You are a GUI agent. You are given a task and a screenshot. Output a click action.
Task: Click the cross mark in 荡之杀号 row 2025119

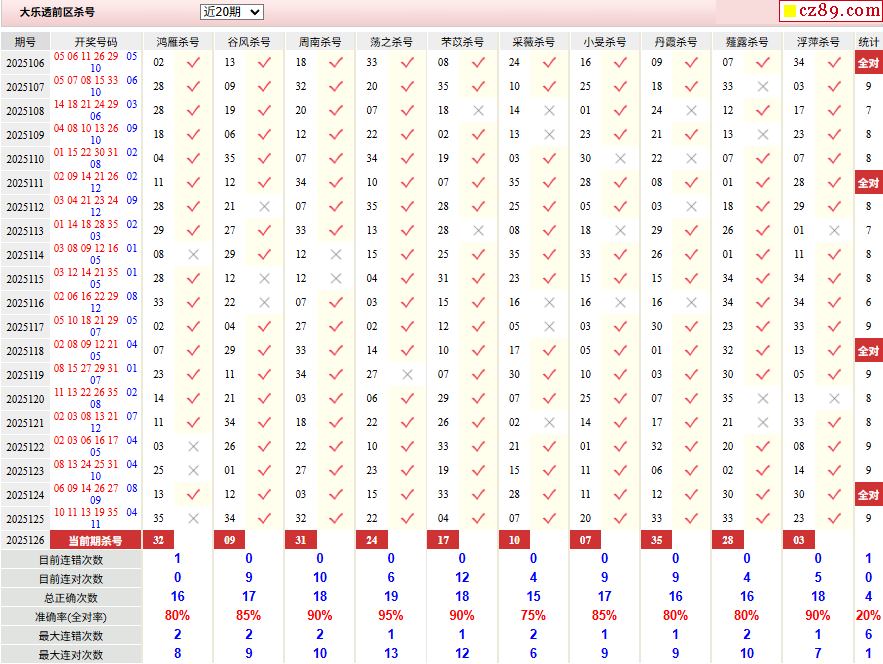[x=407, y=375]
